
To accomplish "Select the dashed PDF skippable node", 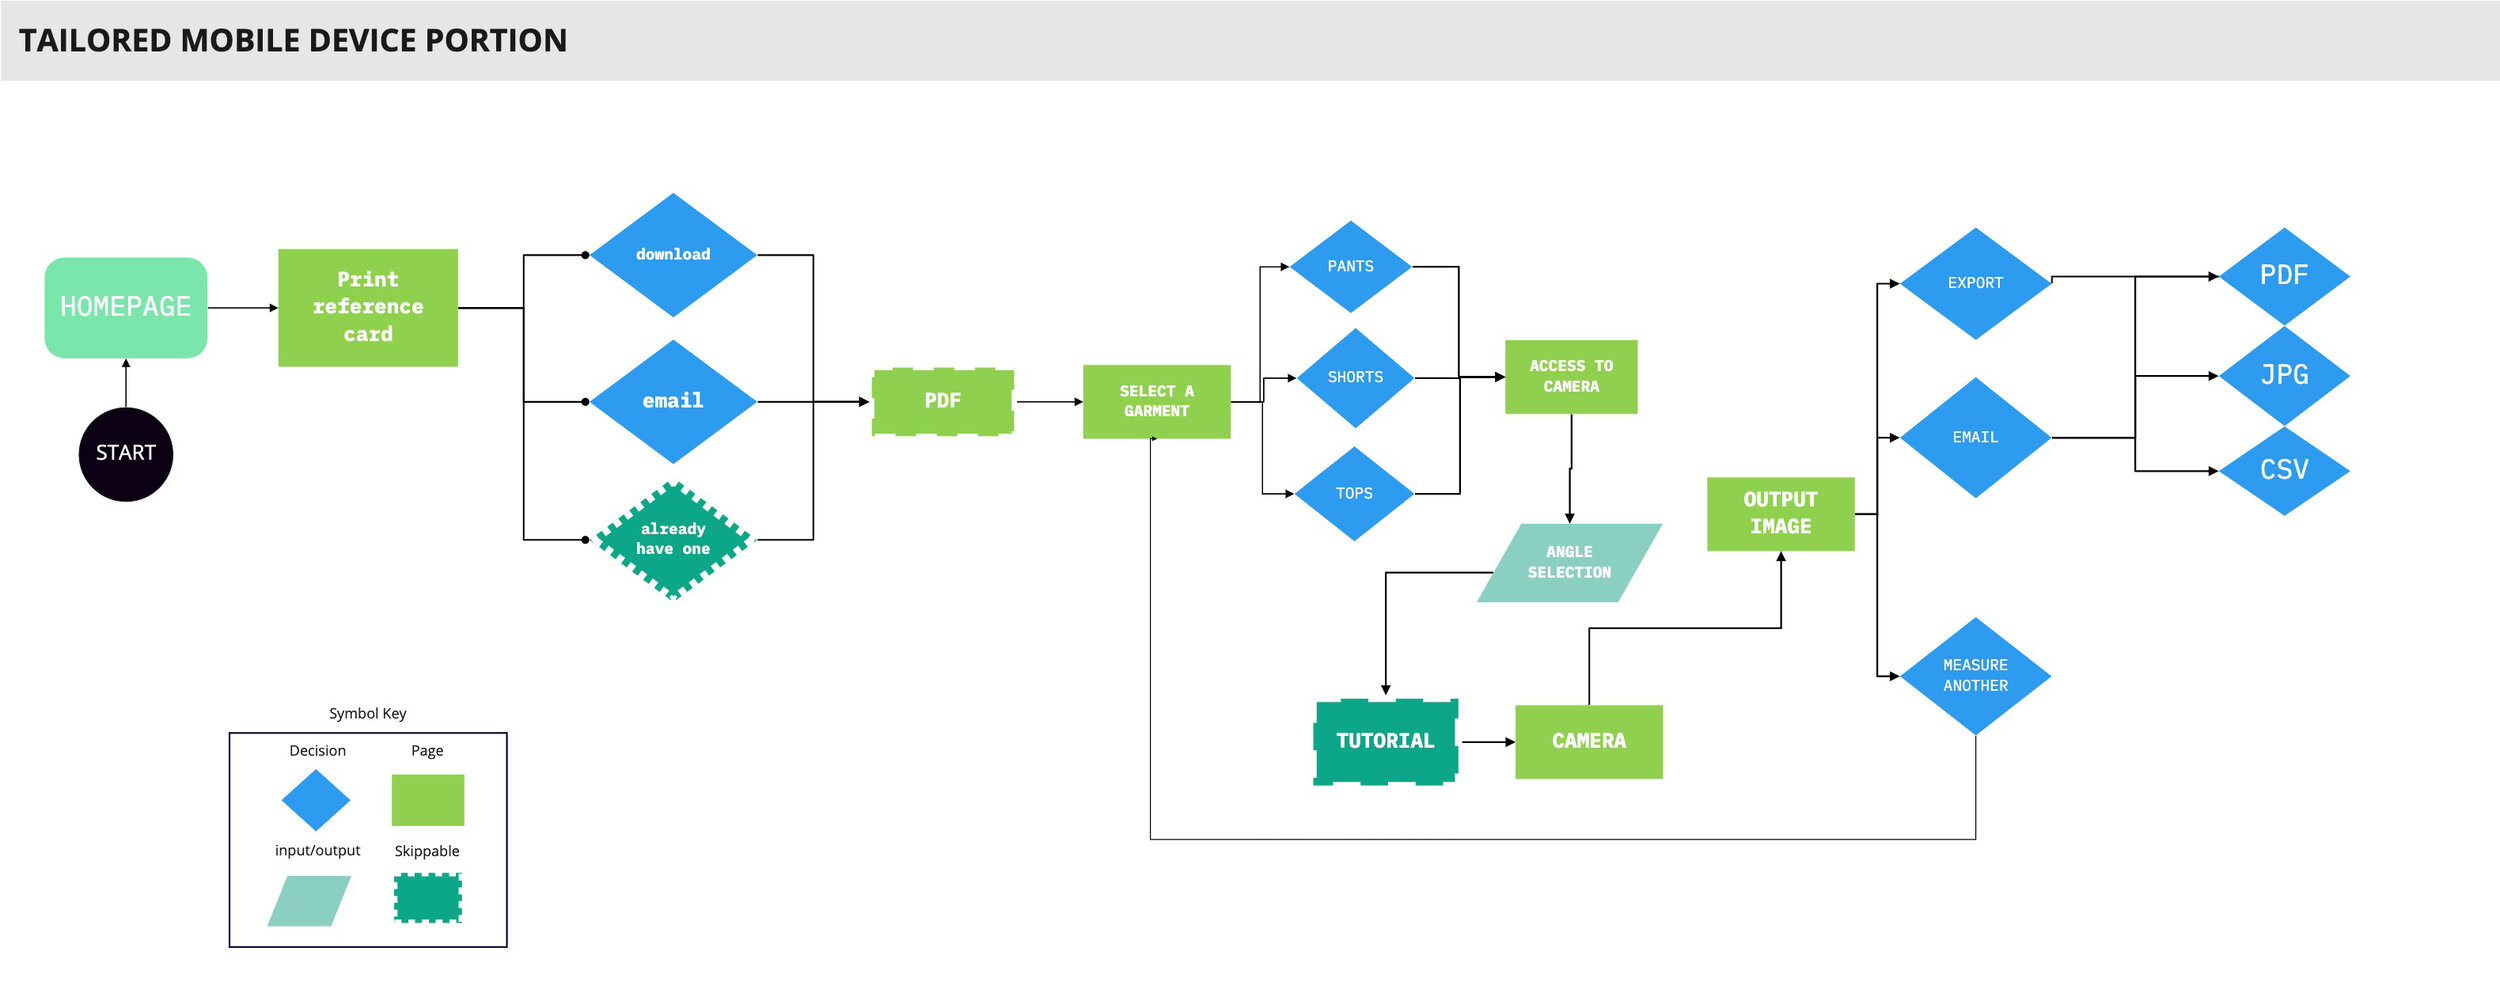I will pos(944,400).
